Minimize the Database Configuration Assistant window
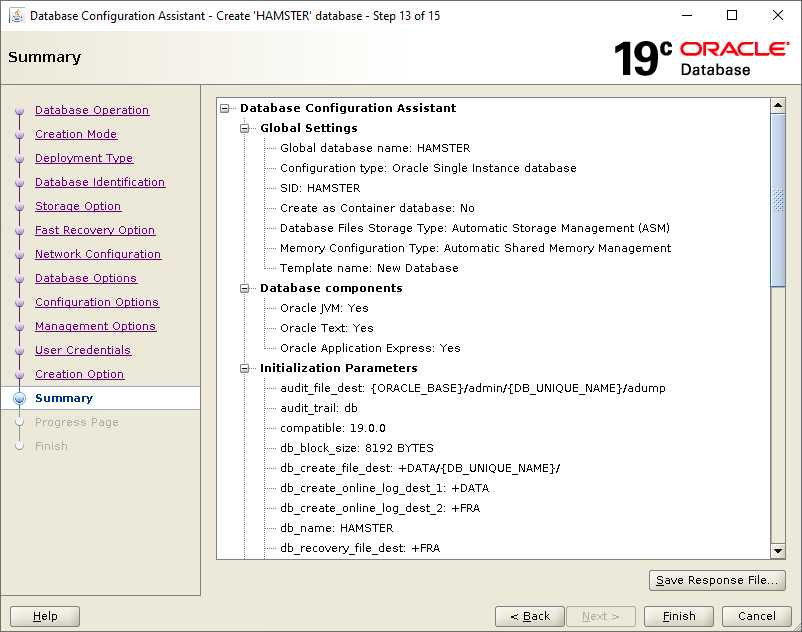 click(687, 15)
